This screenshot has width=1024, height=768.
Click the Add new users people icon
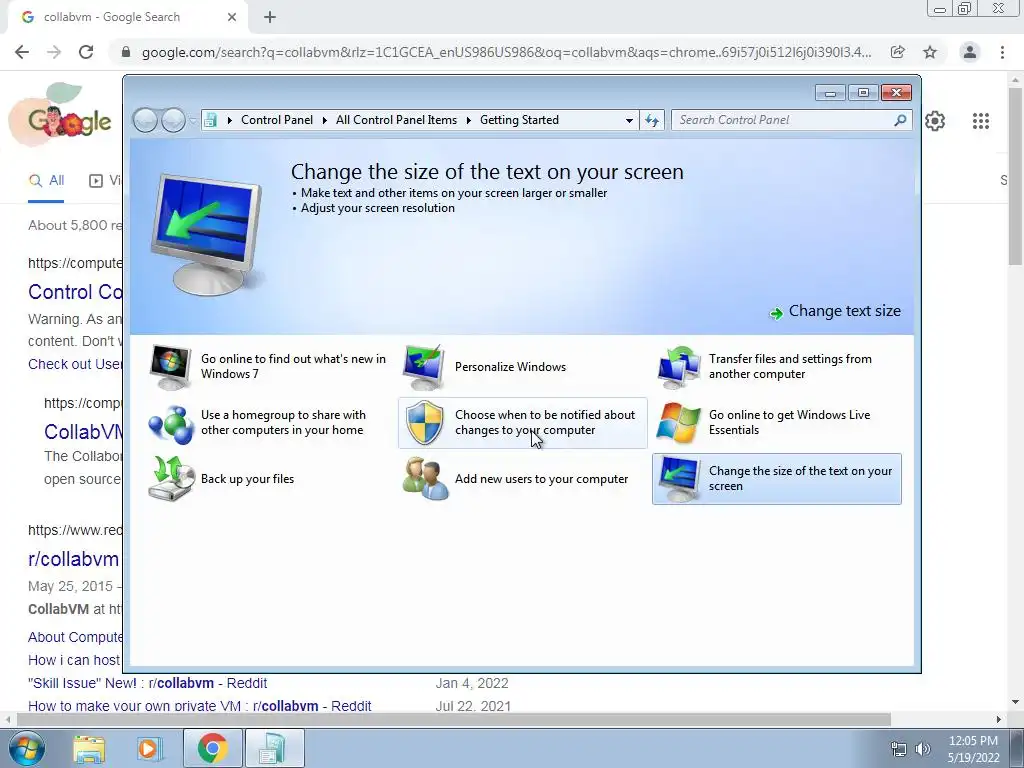click(426, 479)
